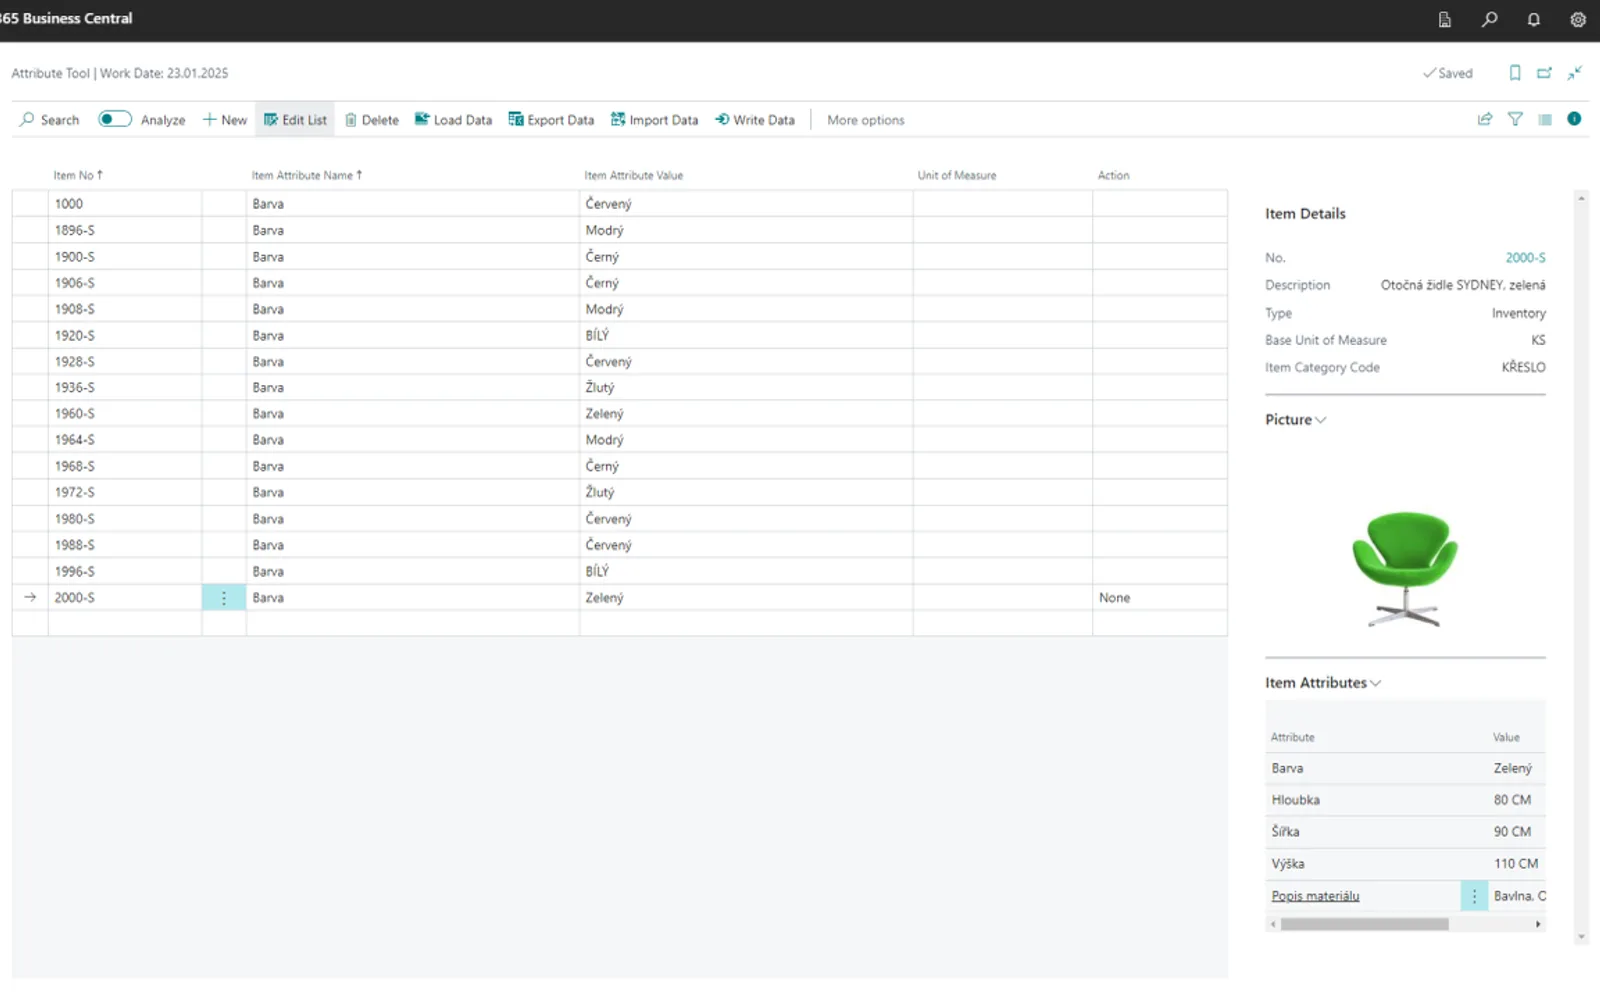Image resolution: width=1600 pixels, height=1000 pixels.
Task: Click the green chair picture
Action: coord(1405,567)
